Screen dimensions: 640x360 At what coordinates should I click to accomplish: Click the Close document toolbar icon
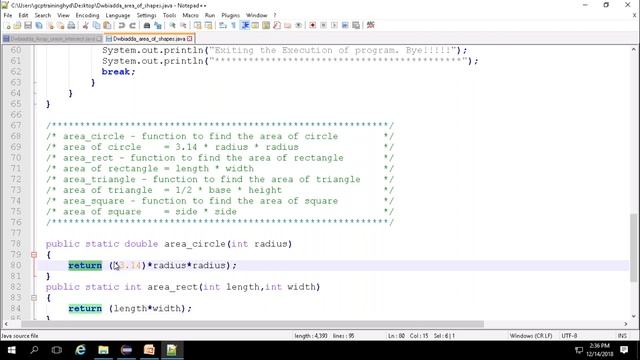[x=50, y=25]
